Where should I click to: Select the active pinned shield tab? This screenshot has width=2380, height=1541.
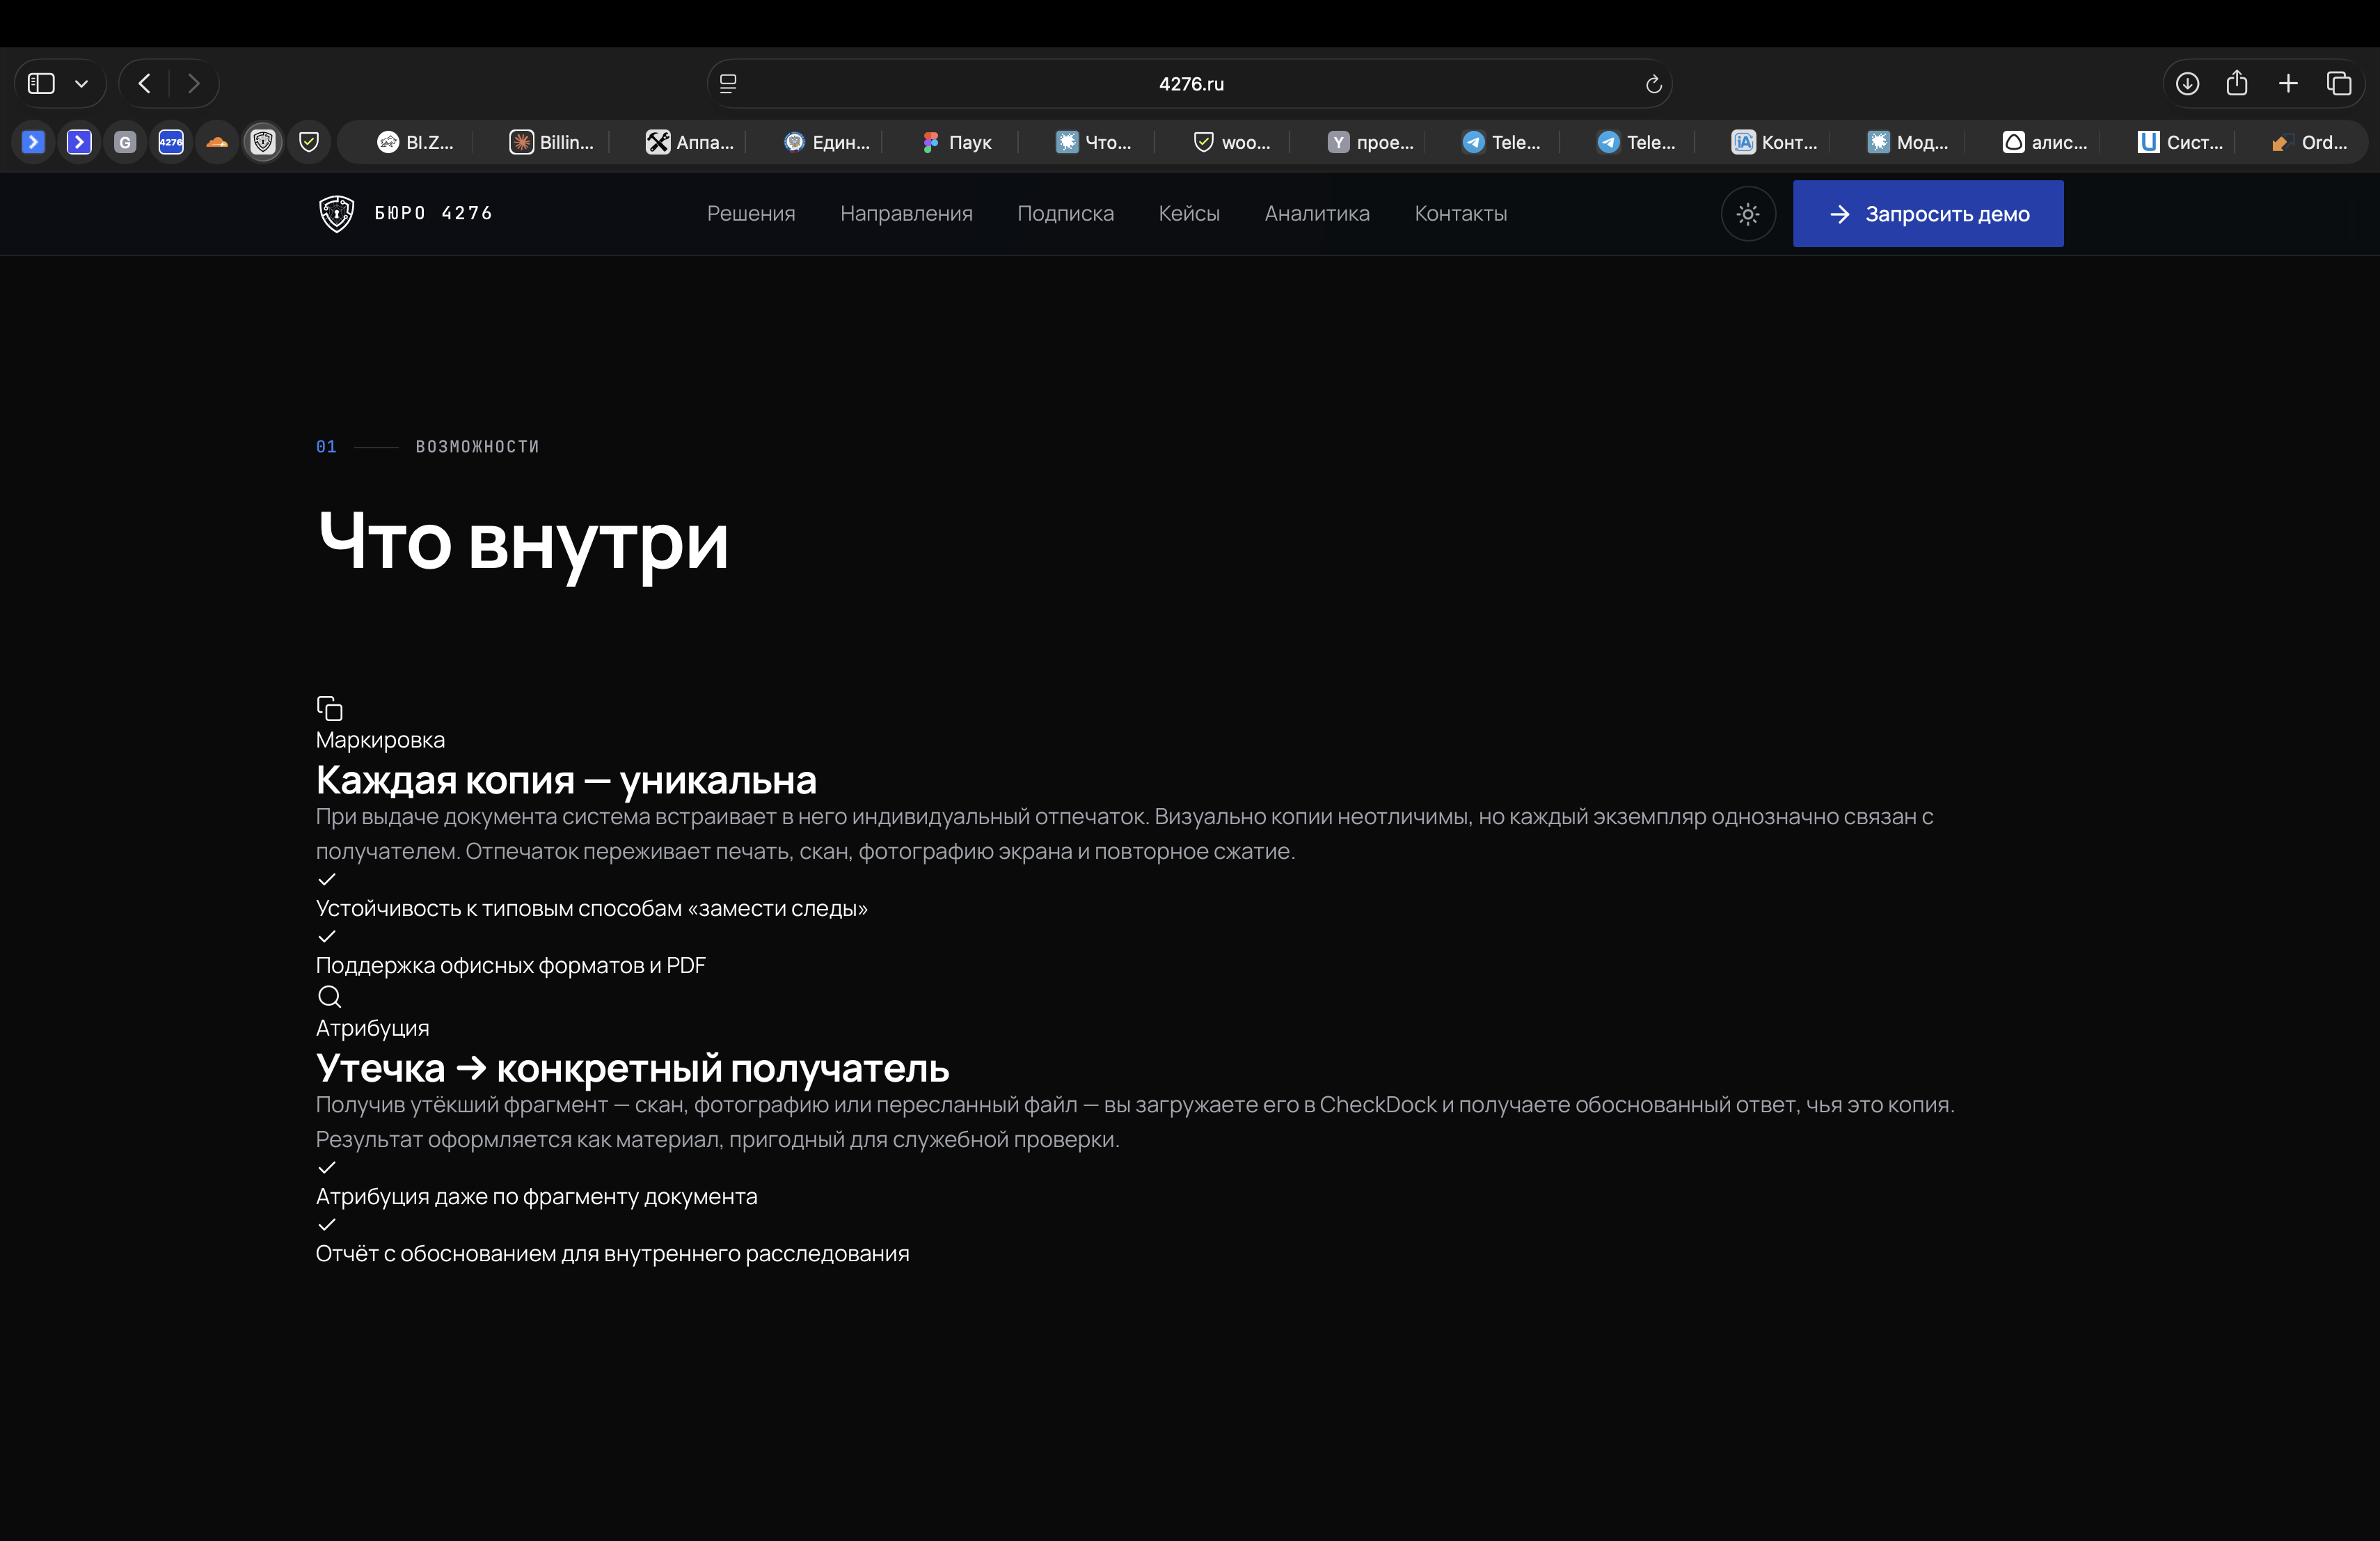[x=263, y=142]
